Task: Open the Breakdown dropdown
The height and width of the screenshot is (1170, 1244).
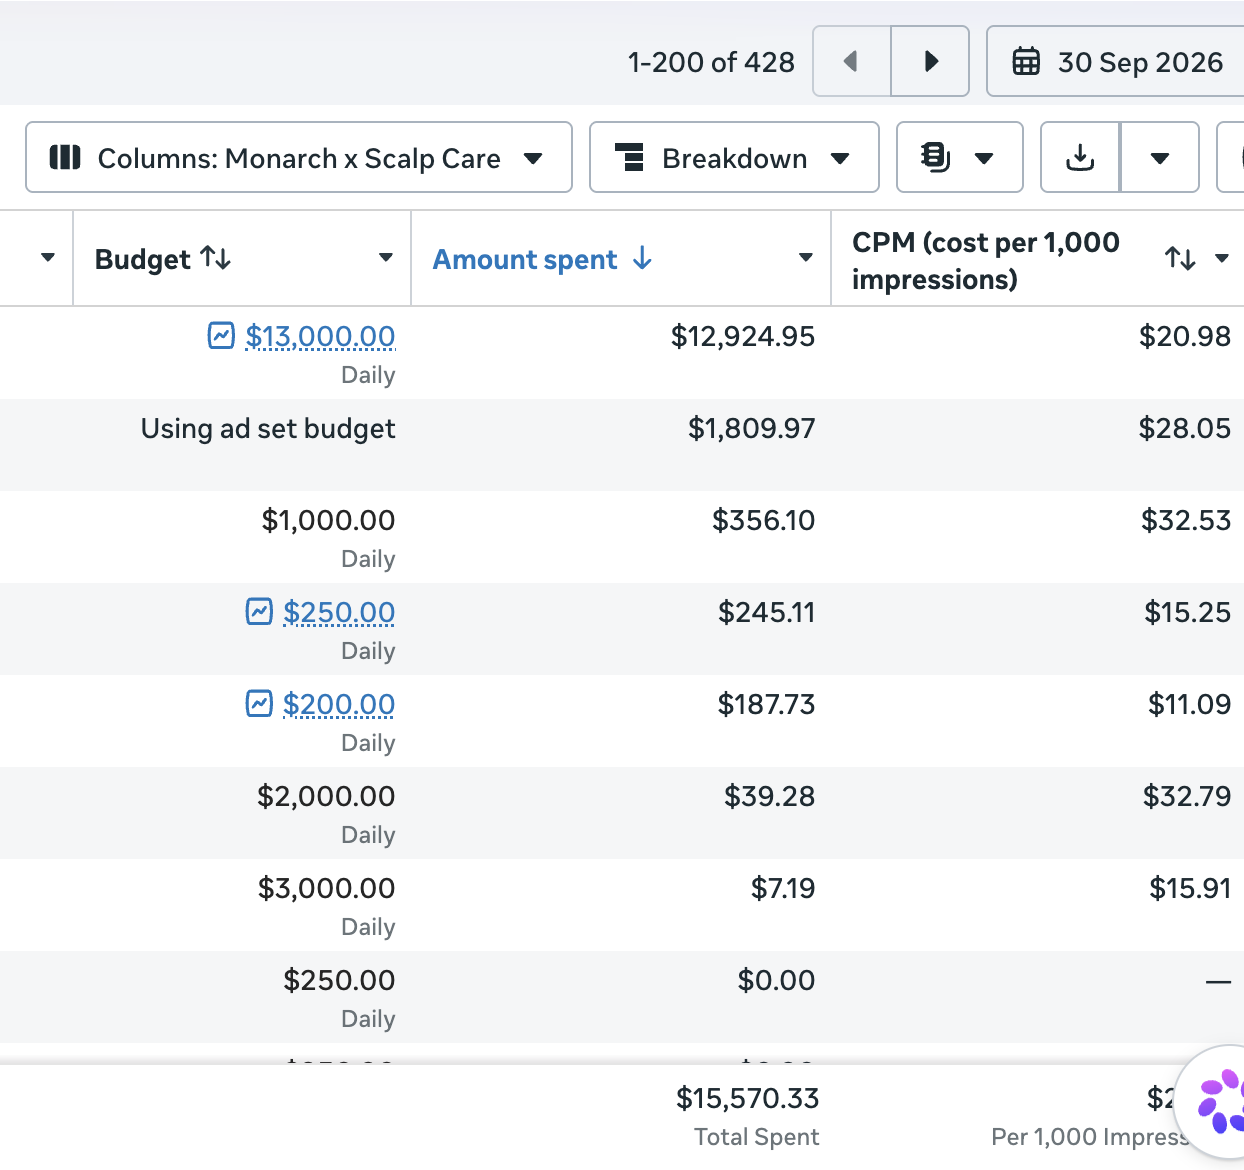Action: (734, 157)
